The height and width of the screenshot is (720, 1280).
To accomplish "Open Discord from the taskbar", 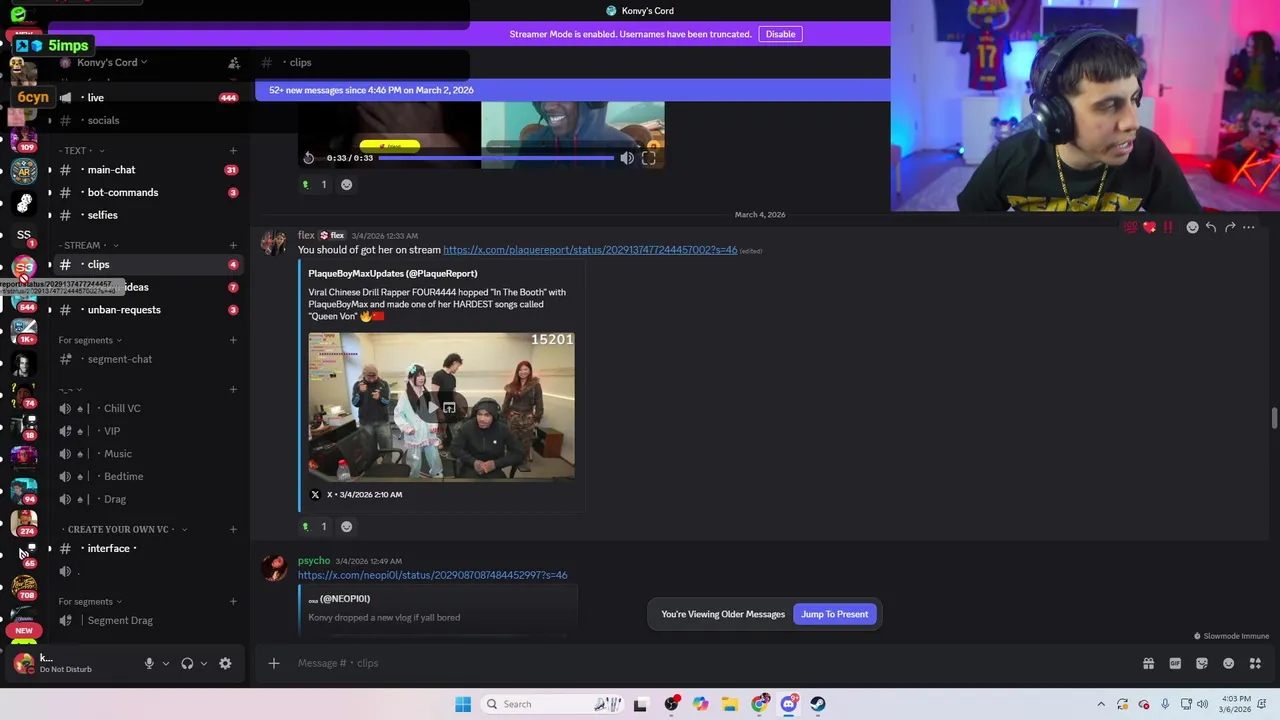I will [x=789, y=704].
